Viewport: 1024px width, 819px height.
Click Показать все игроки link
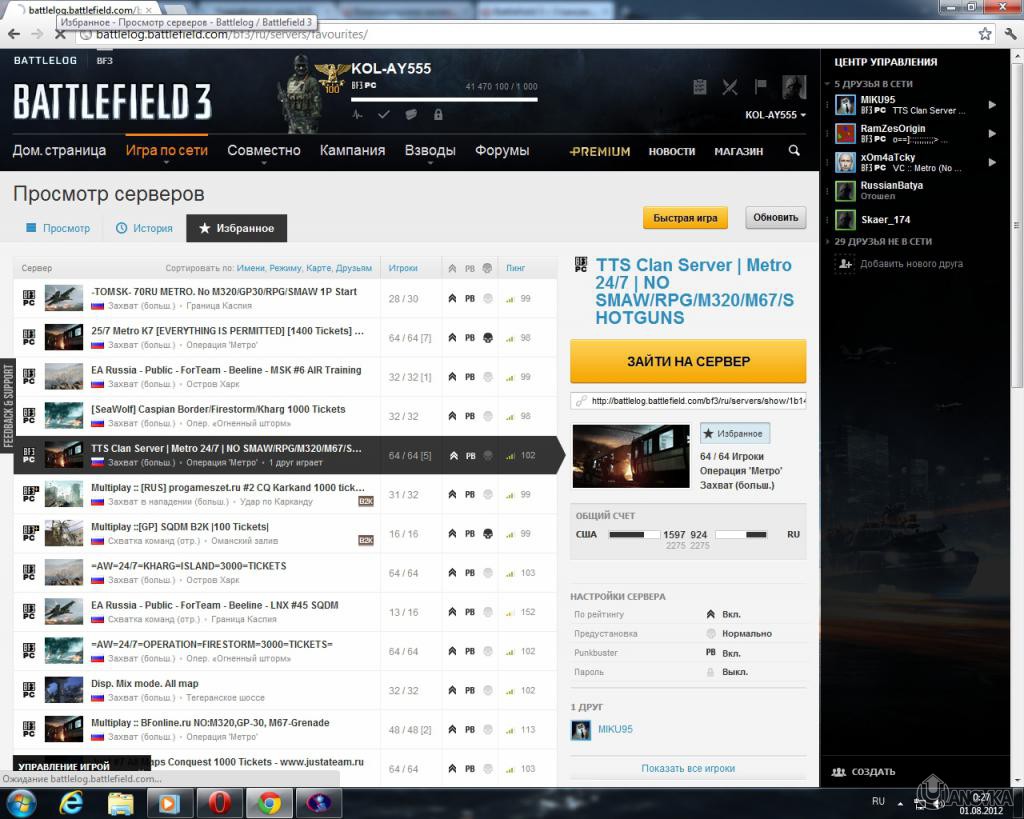[x=688, y=768]
